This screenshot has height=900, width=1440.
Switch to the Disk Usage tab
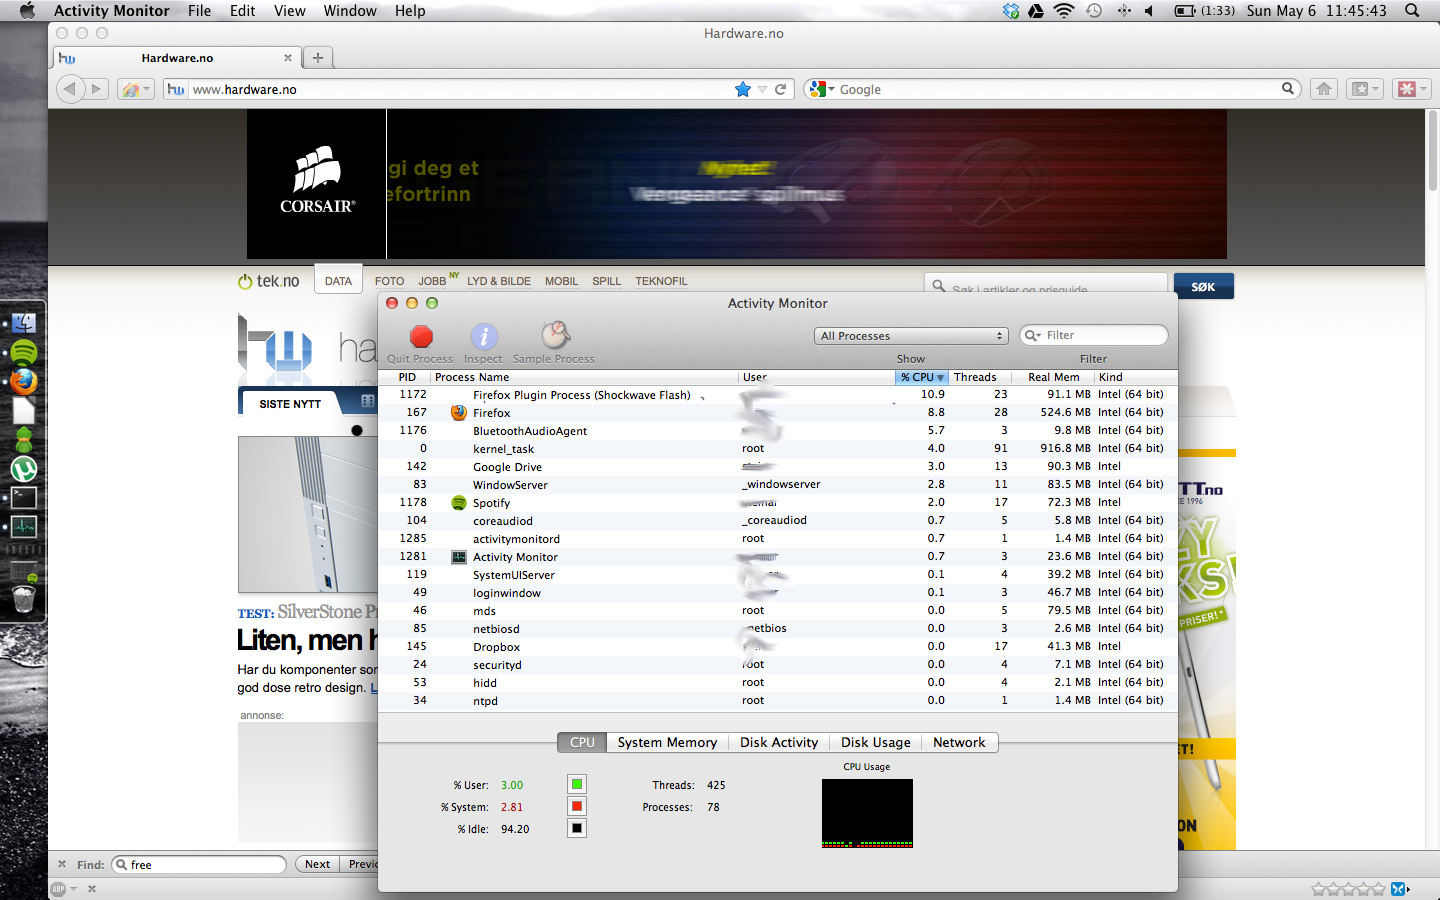click(876, 742)
